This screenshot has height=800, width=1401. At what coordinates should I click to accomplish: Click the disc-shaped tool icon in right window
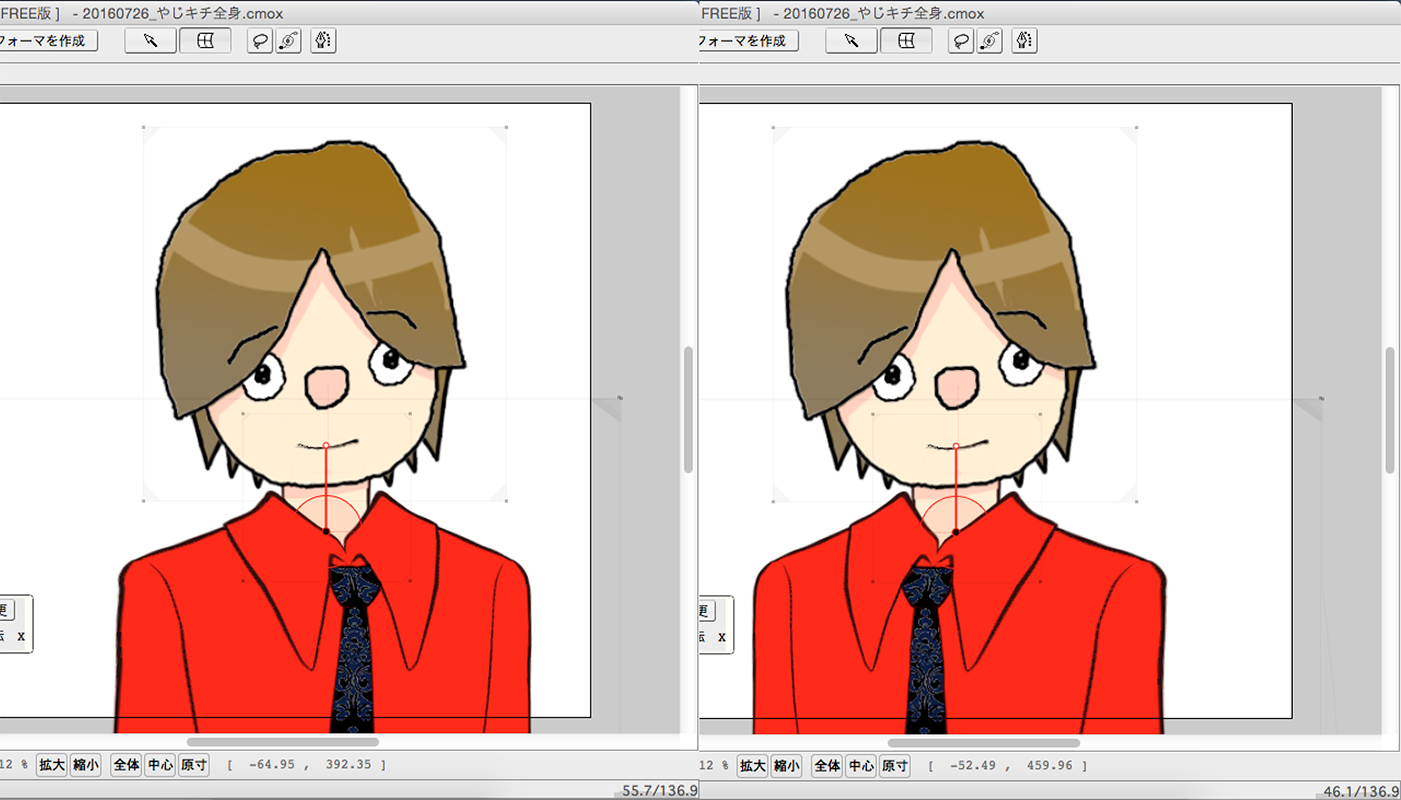[989, 41]
